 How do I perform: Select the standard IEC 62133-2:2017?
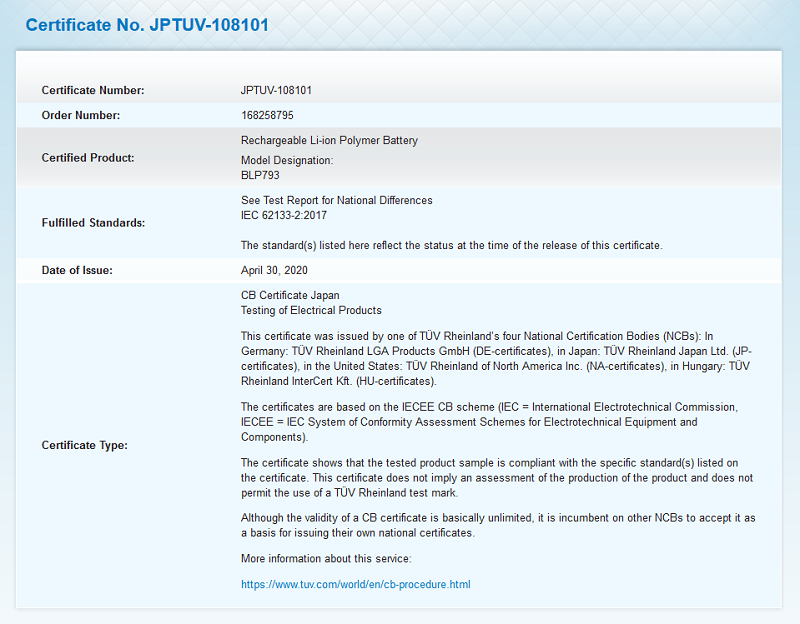(x=284, y=215)
